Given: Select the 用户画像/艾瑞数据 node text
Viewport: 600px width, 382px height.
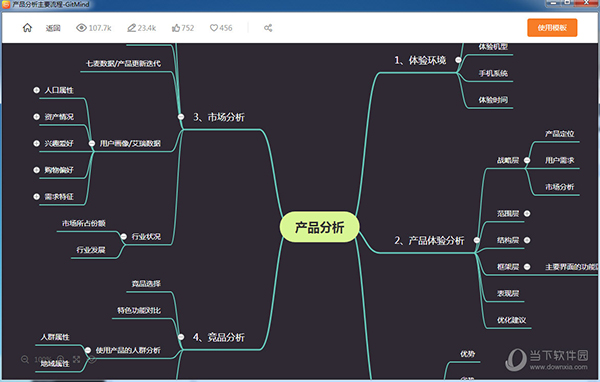Looking at the screenshot, I should click(x=130, y=143).
